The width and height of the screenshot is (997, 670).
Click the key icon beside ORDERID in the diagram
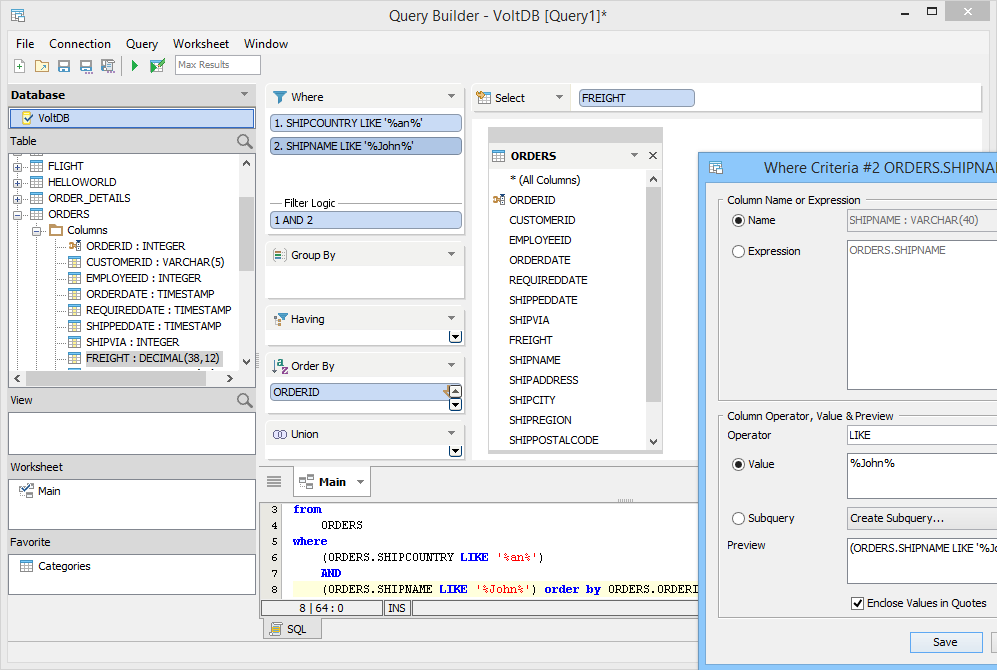tap(498, 200)
